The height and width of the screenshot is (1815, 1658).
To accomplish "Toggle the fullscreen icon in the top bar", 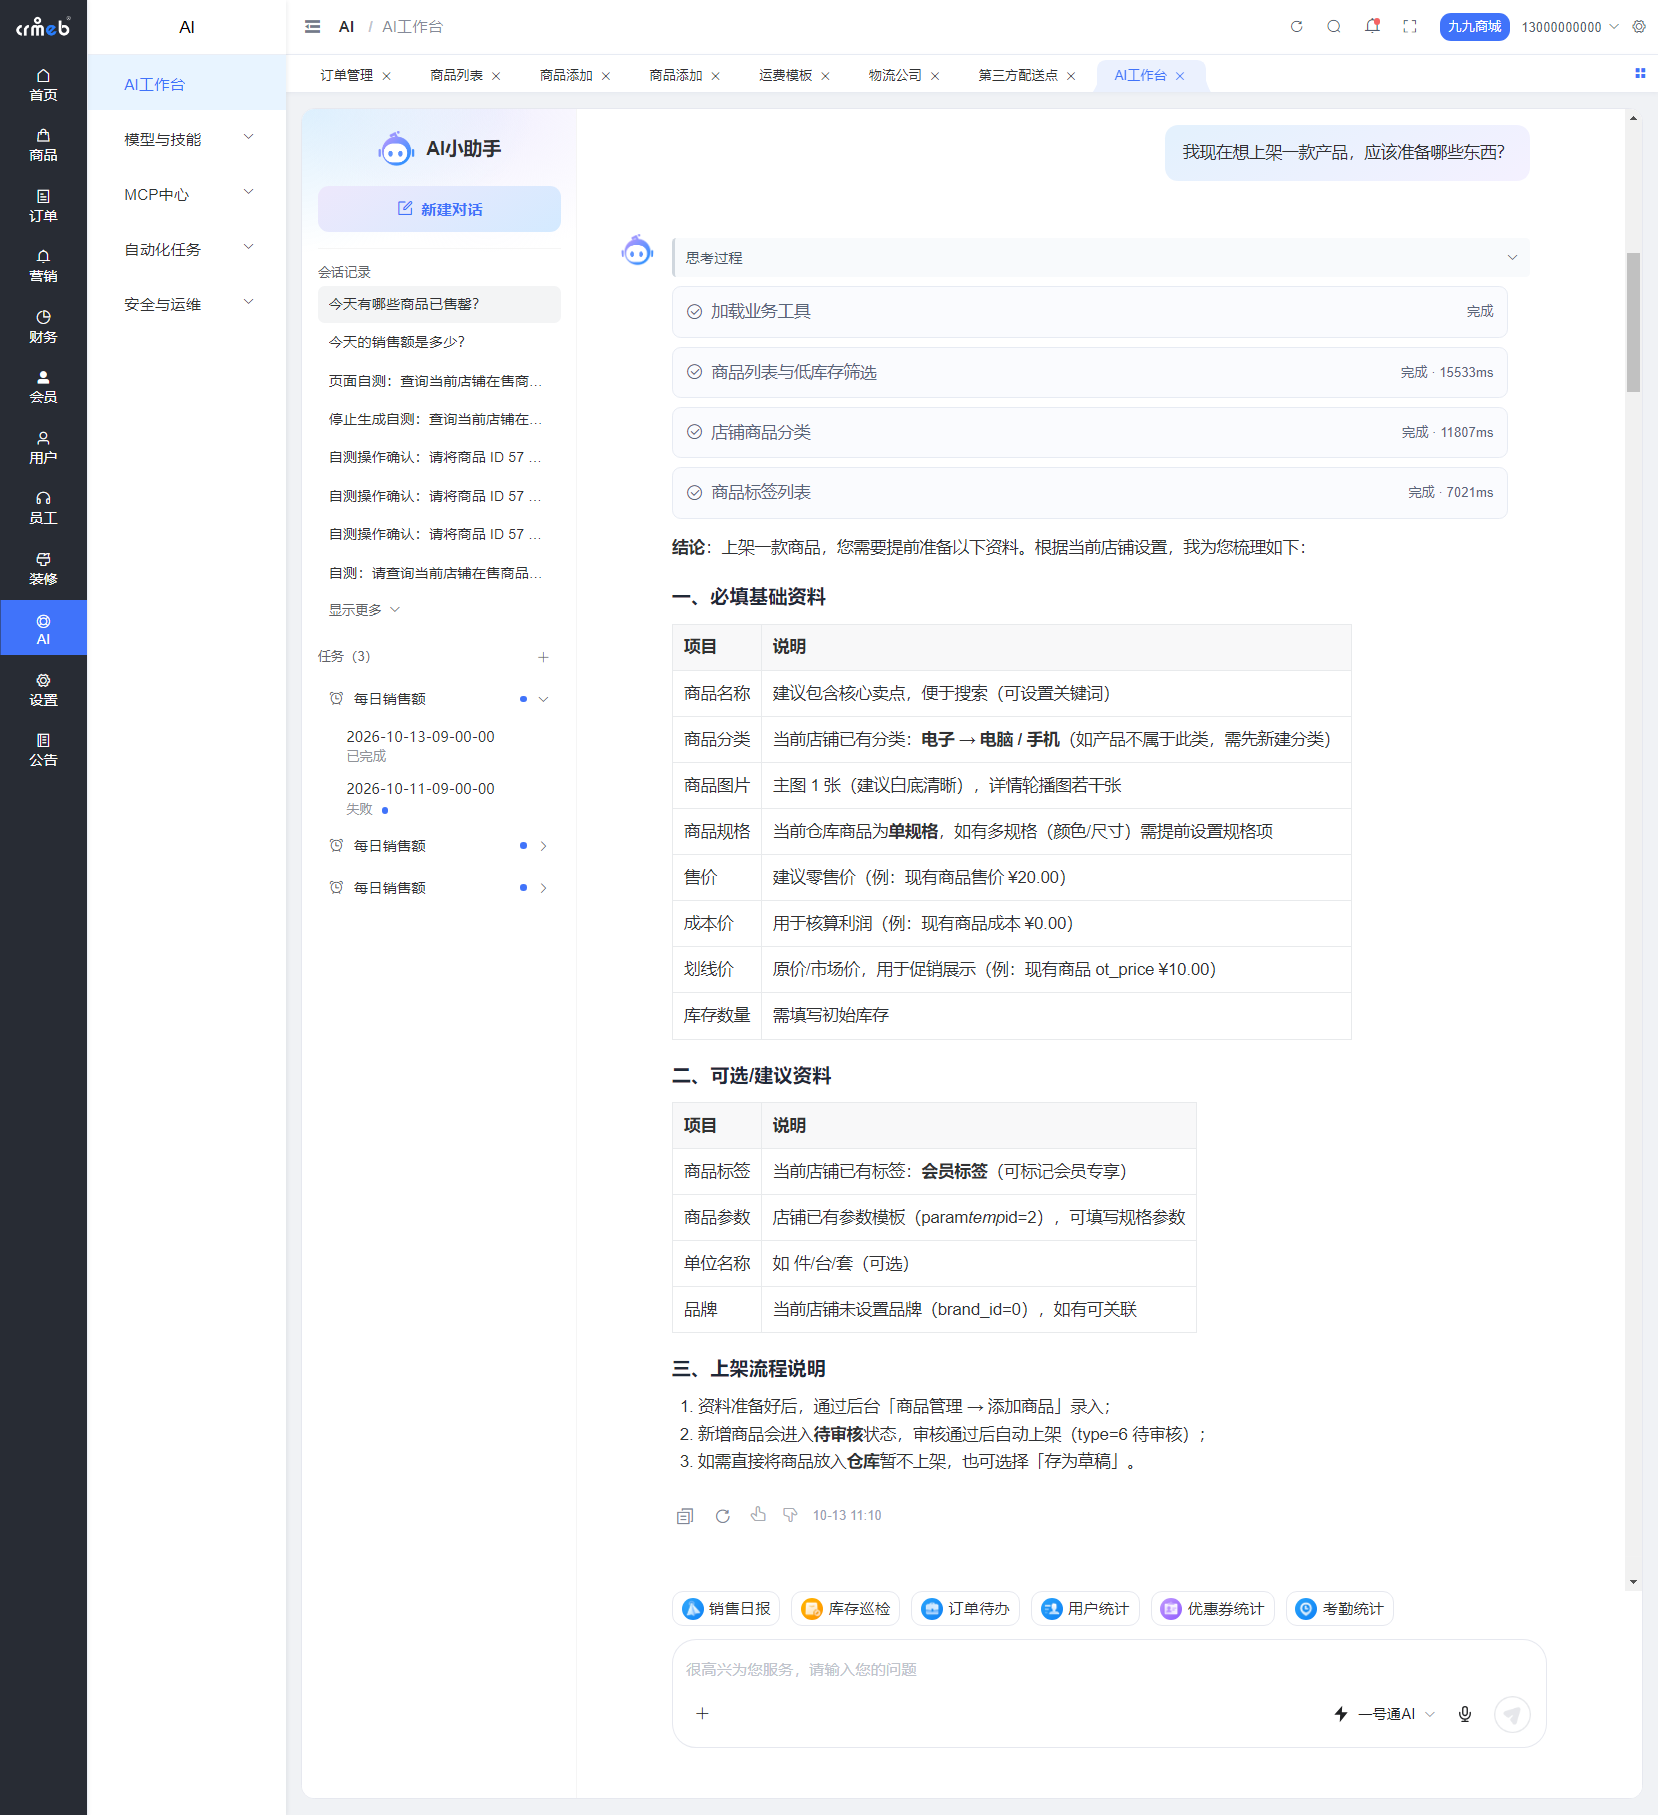I will point(1410,27).
